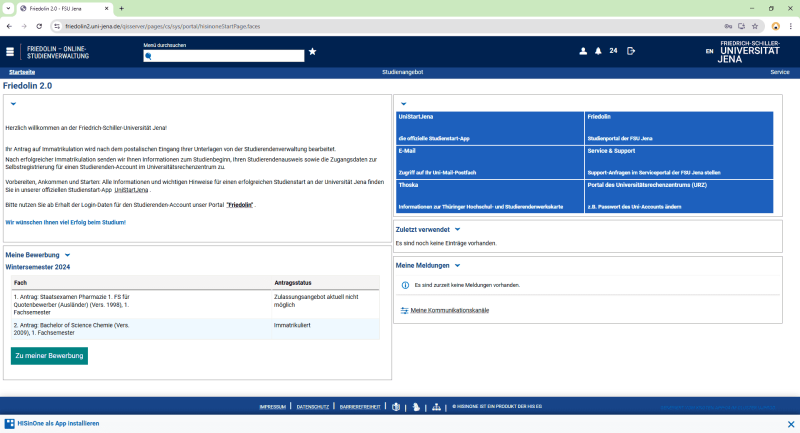Viewport: 800px width, 433px height.
Task: Click the footer shield help icon
Action: [x=396, y=406]
